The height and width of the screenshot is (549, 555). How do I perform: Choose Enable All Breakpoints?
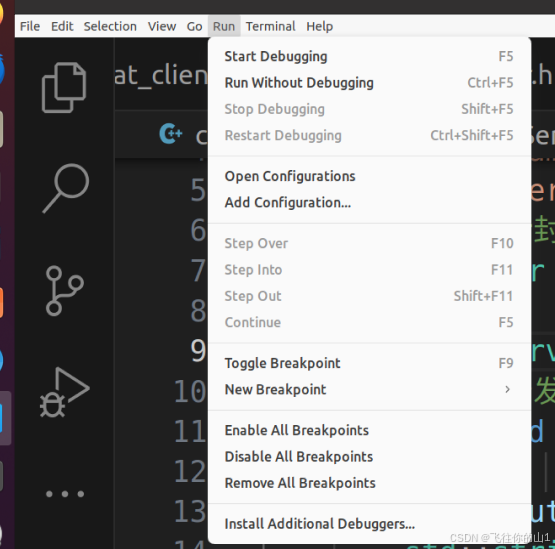pos(369,430)
